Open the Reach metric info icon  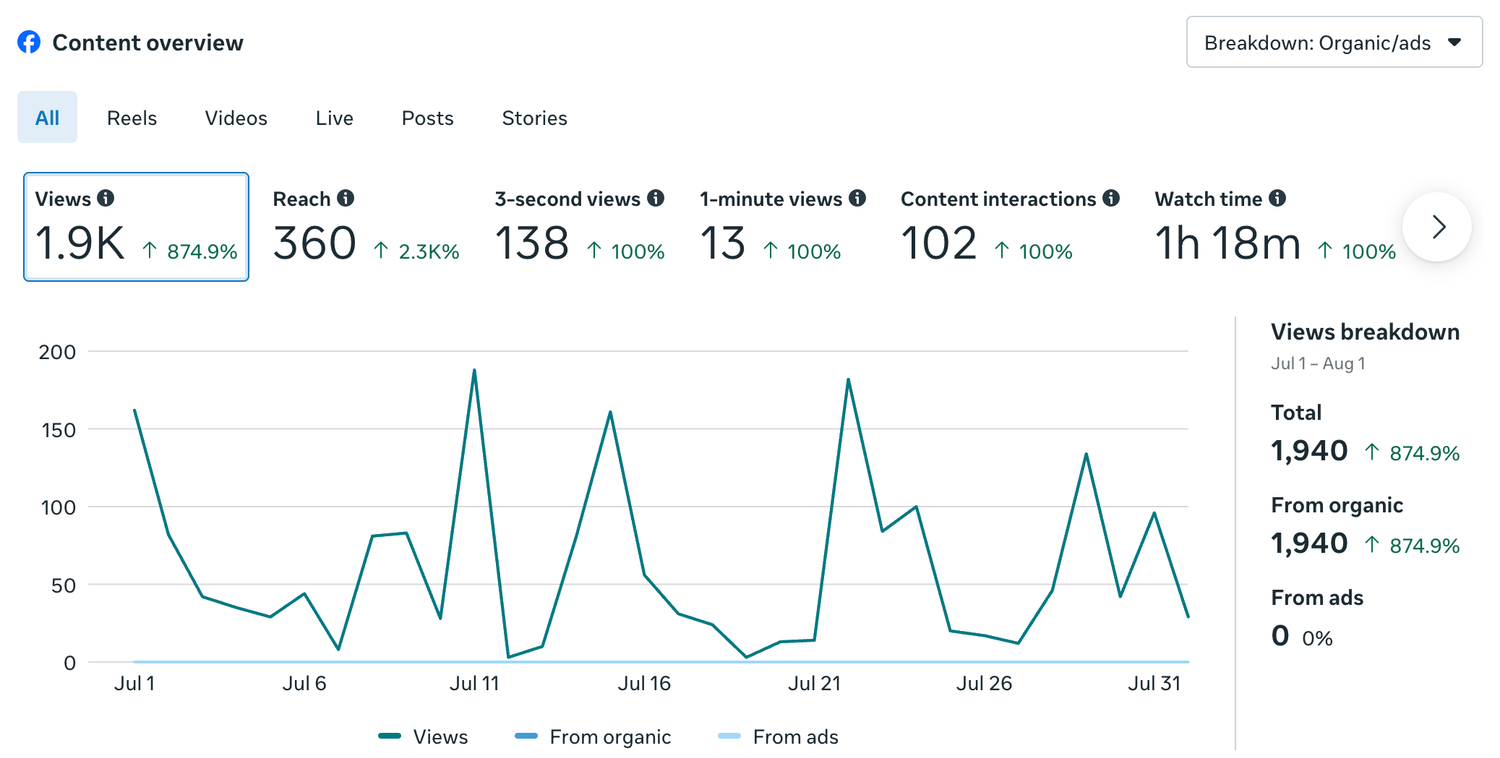tap(345, 198)
